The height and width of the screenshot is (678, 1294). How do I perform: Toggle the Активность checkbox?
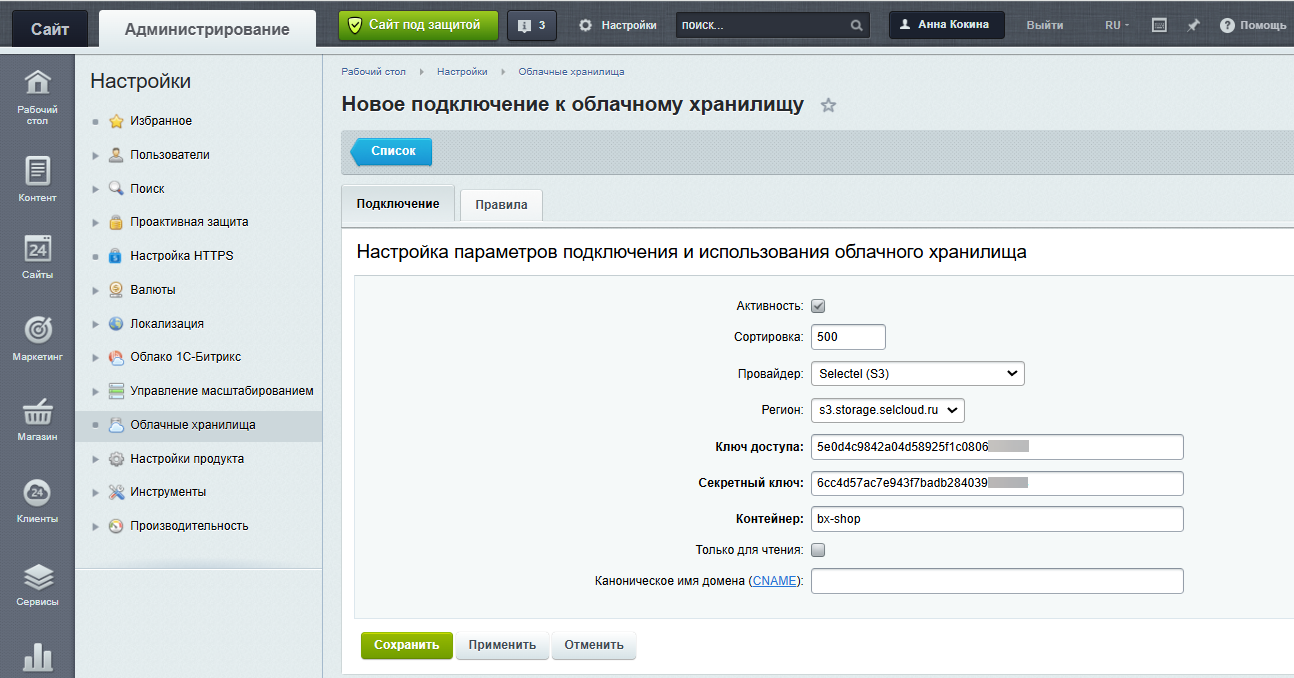coord(818,306)
